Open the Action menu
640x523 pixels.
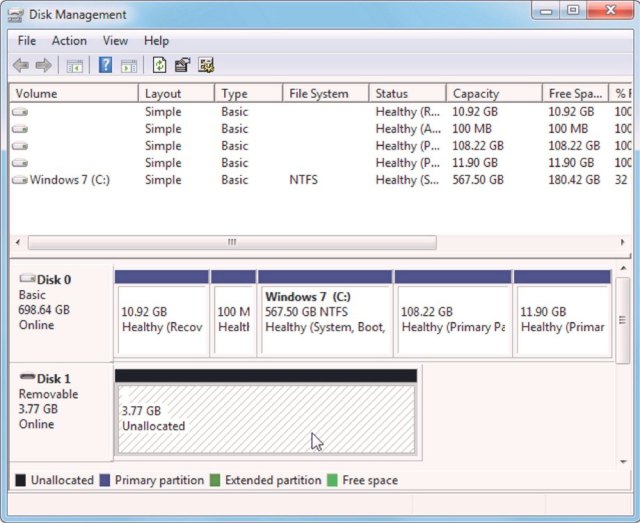69,41
